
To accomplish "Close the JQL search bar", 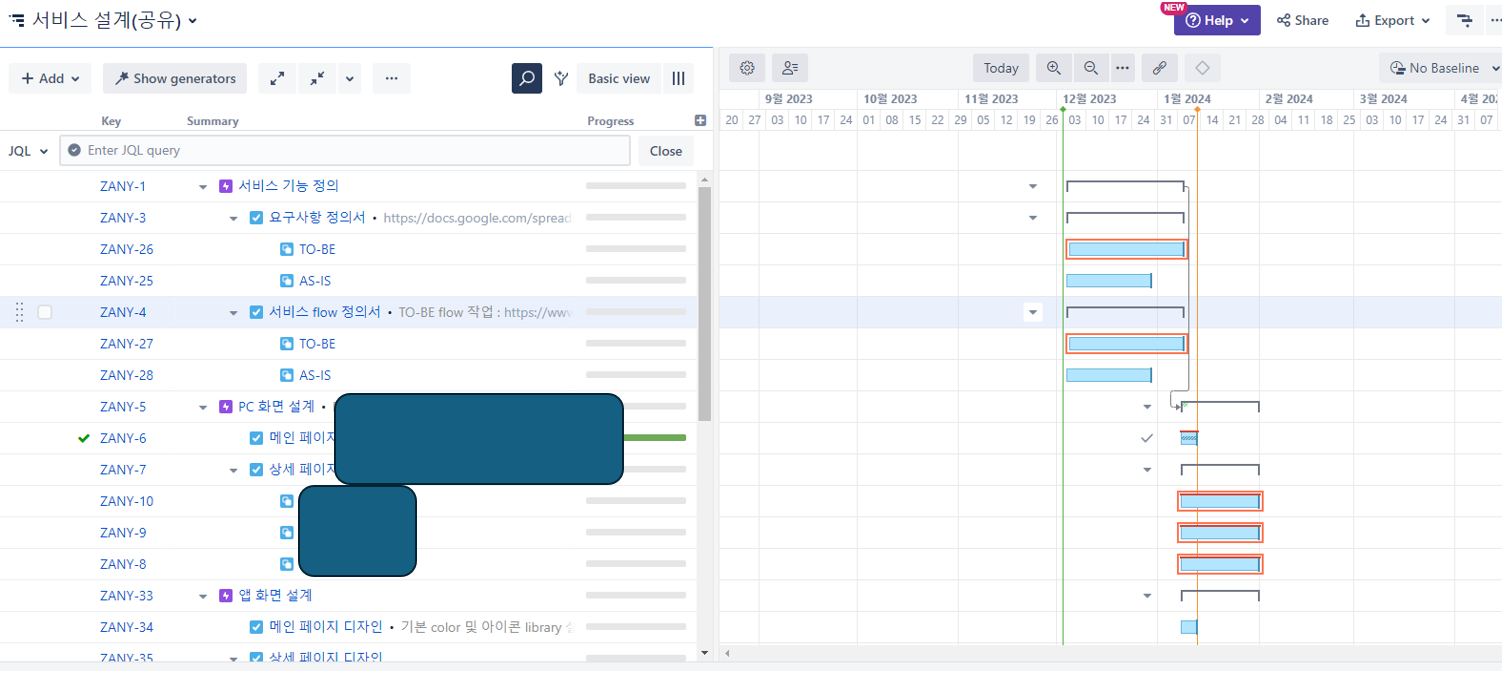I will click(666, 151).
